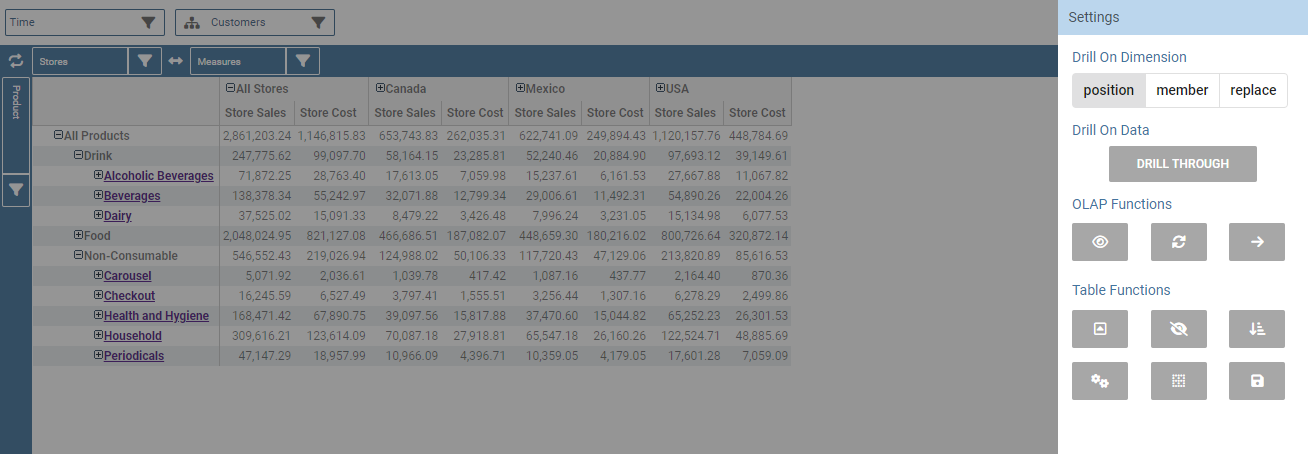
Task: Open the Alcoholic Beverages link
Action: [158, 176]
